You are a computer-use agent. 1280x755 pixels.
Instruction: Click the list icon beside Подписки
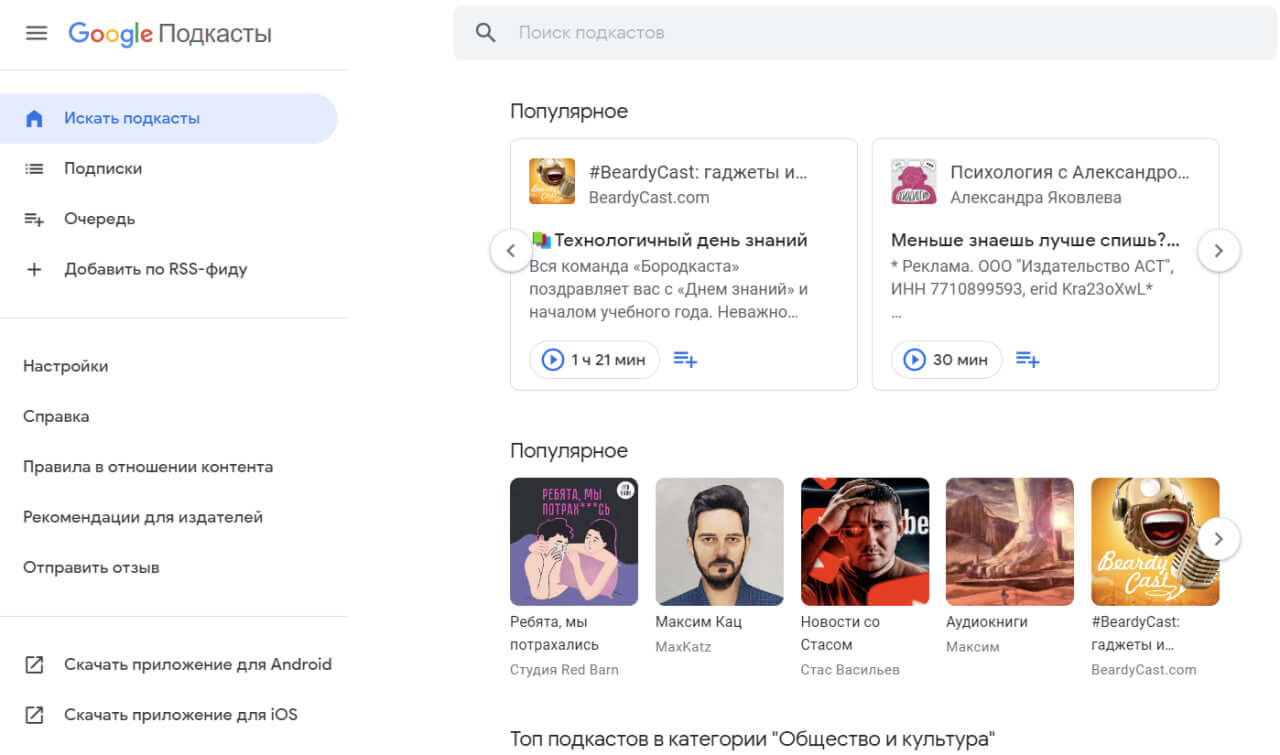(34, 168)
